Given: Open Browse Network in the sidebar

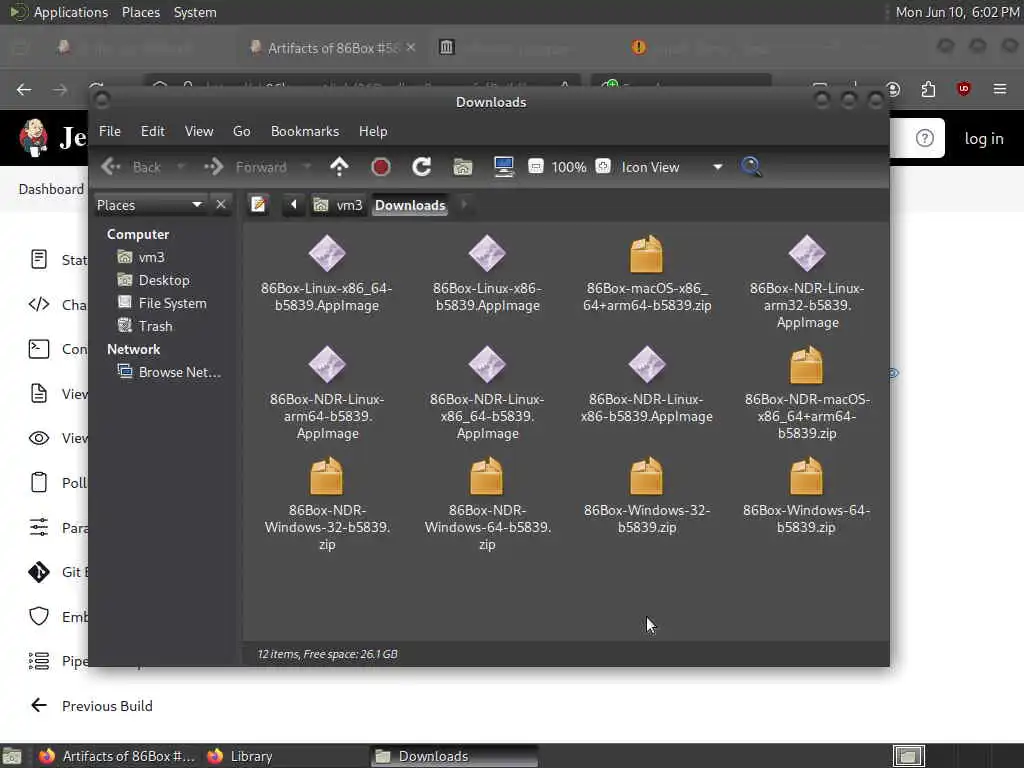Looking at the screenshot, I should [x=169, y=372].
